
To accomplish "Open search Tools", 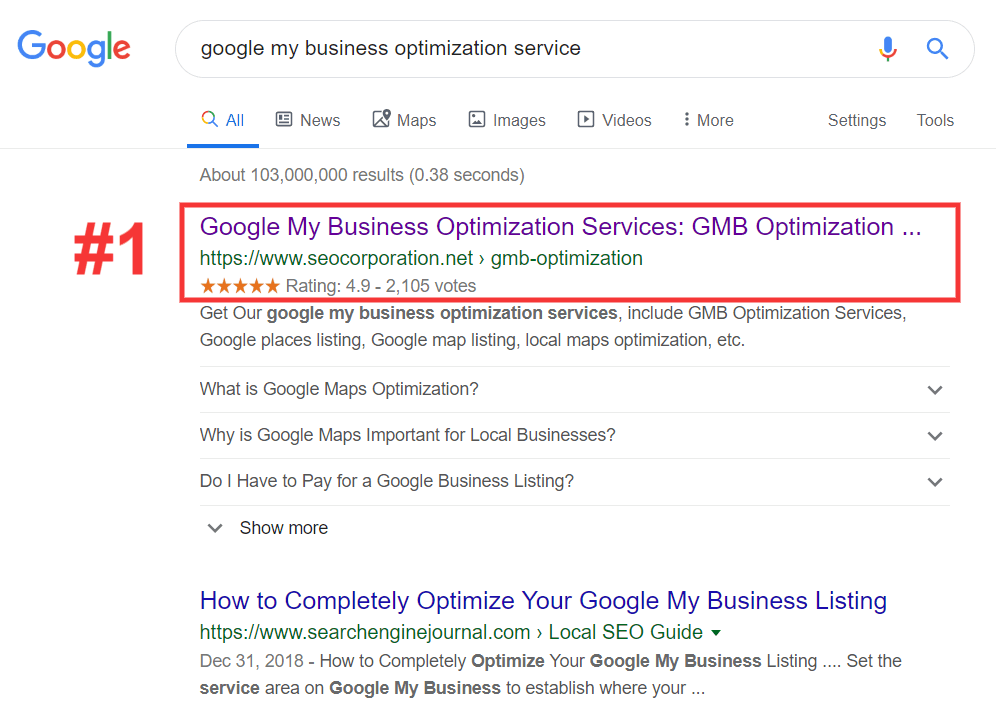I will (x=935, y=120).
